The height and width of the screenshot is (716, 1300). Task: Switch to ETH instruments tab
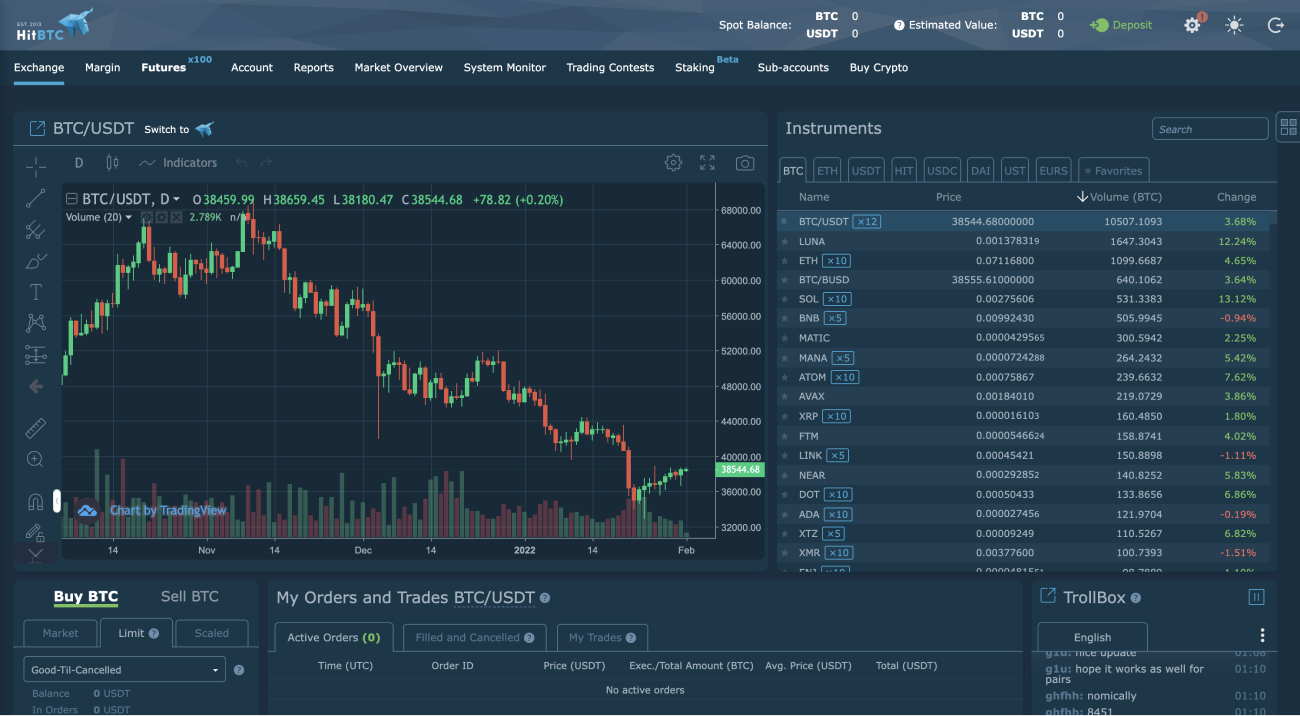[x=827, y=170]
